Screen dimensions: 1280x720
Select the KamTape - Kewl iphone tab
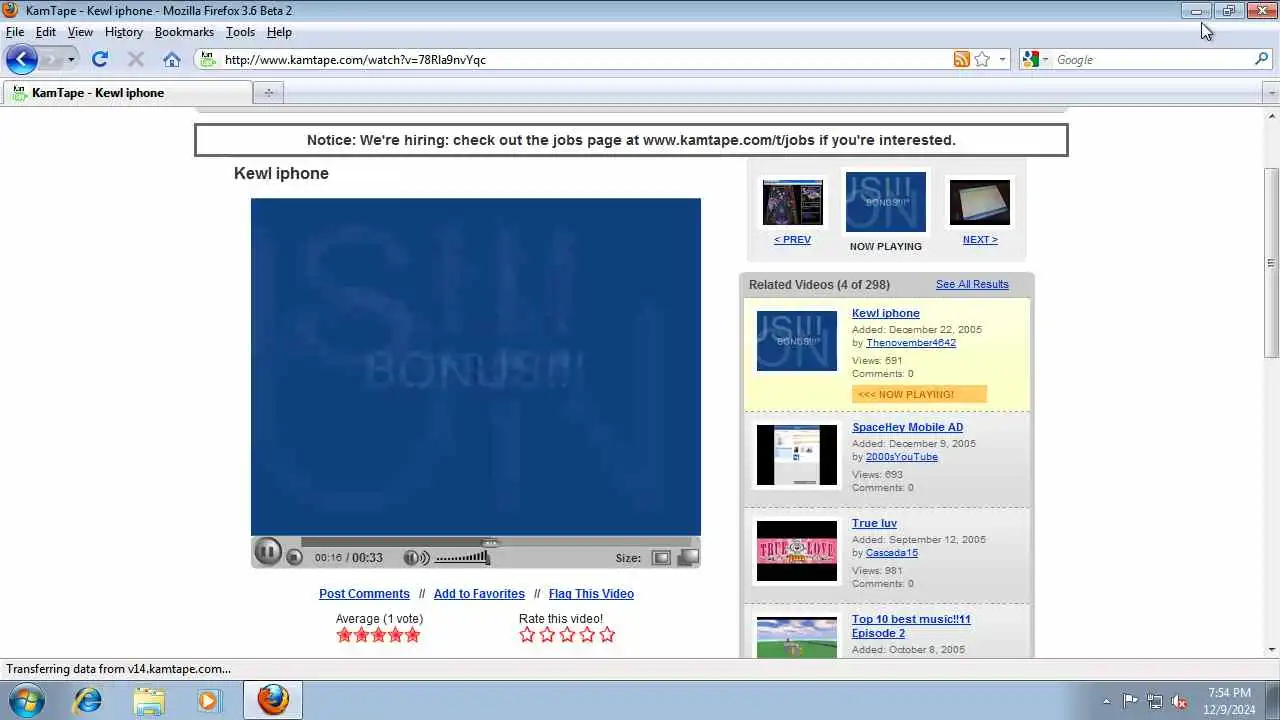click(x=127, y=93)
